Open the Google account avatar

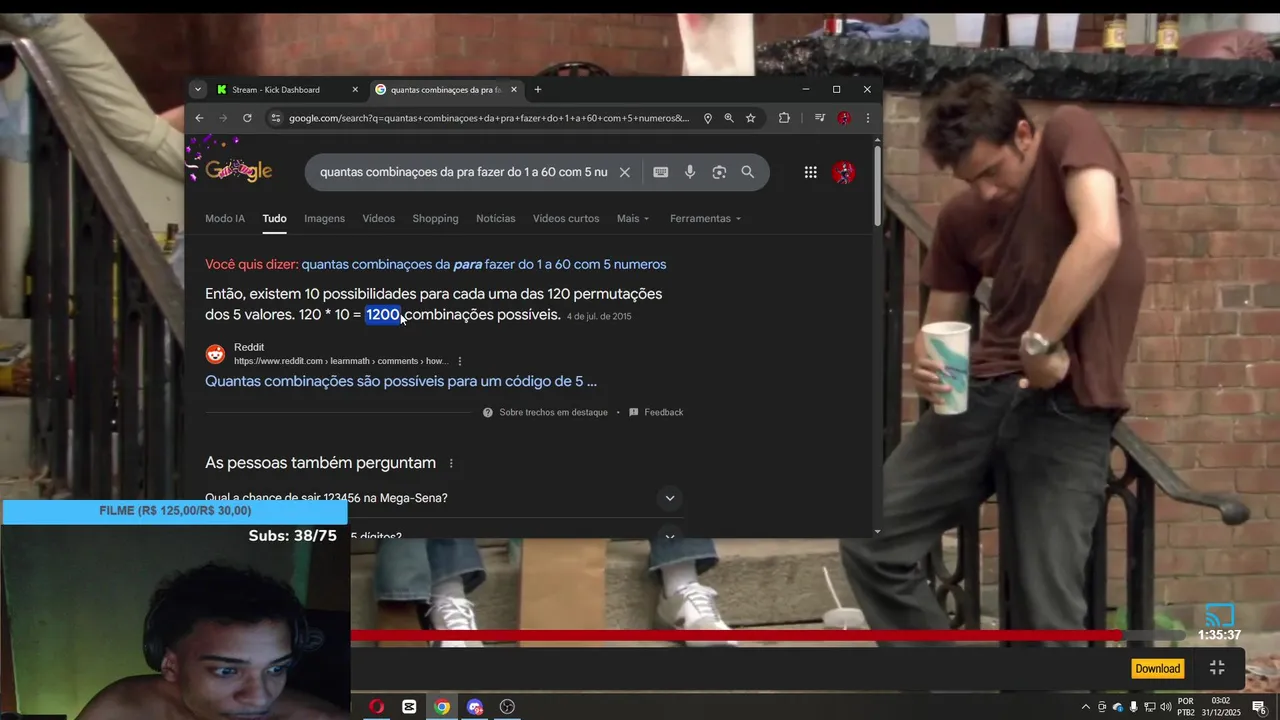point(844,172)
